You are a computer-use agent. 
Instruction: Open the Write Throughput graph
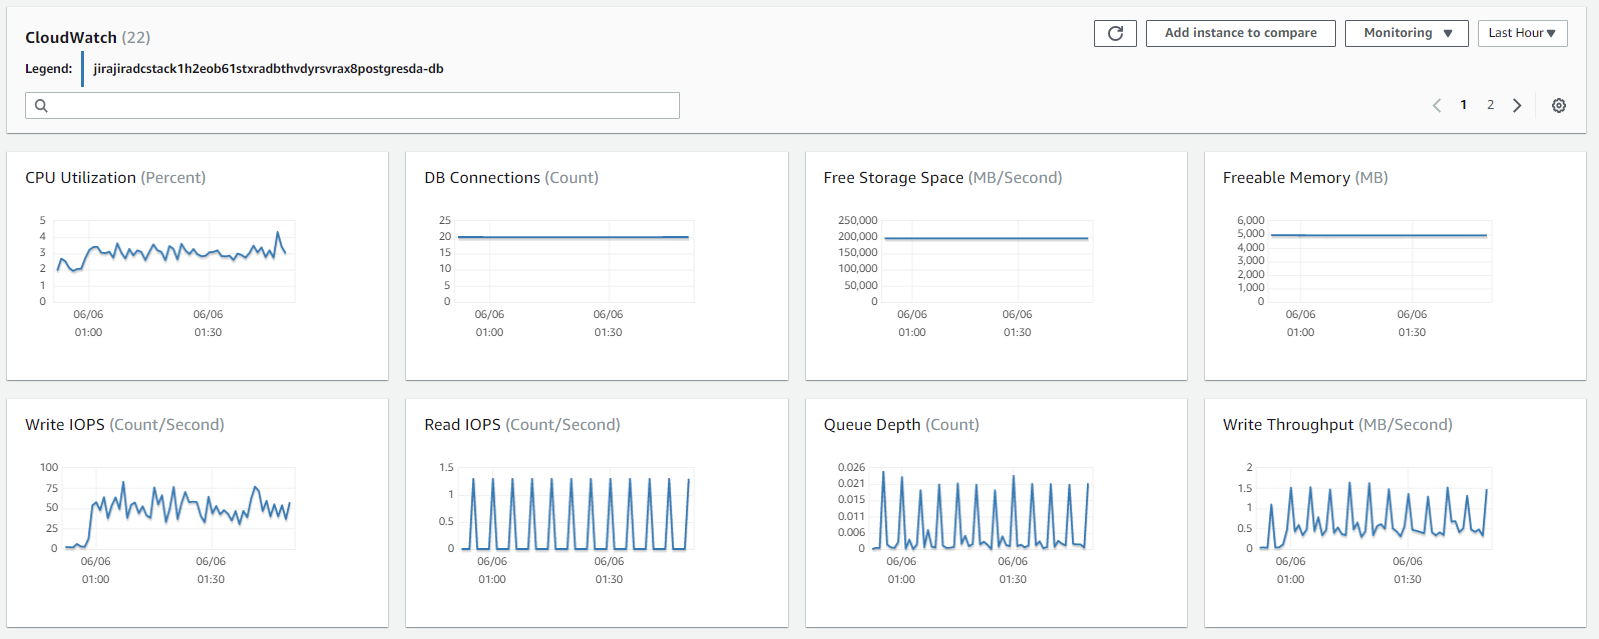tap(1378, 508)
